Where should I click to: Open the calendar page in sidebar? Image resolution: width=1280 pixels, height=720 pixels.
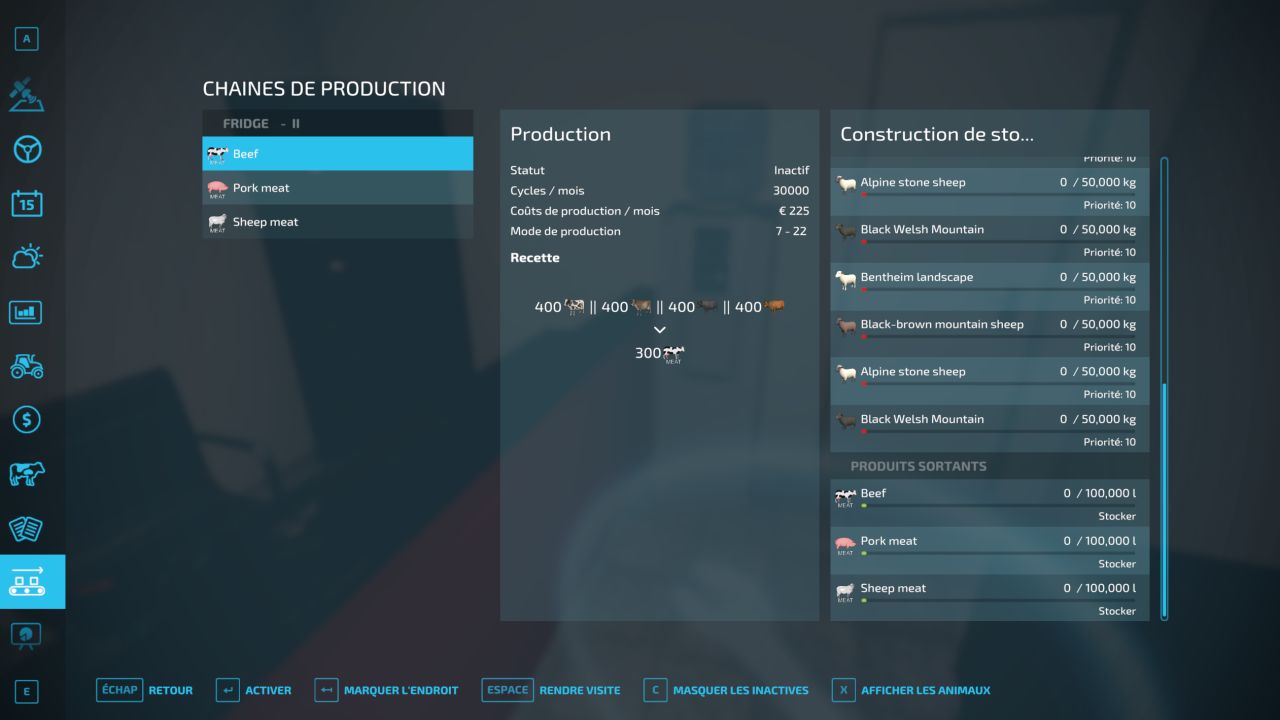(x=26, y=204)
